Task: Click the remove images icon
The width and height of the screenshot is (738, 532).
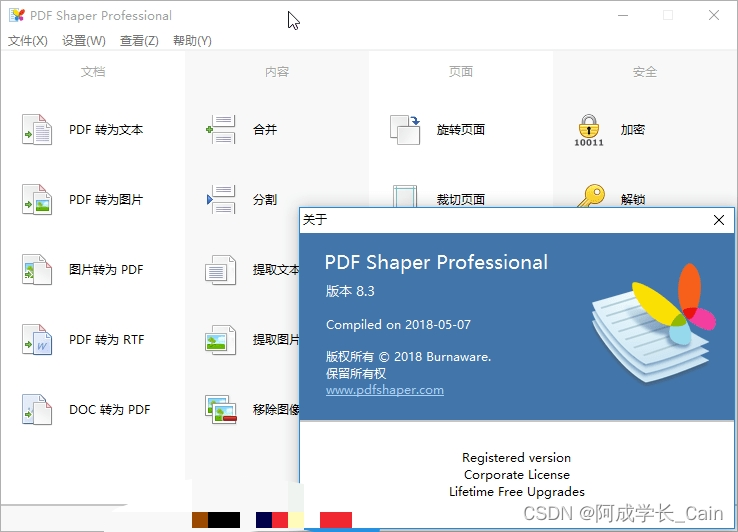Action: click(221, 410)
